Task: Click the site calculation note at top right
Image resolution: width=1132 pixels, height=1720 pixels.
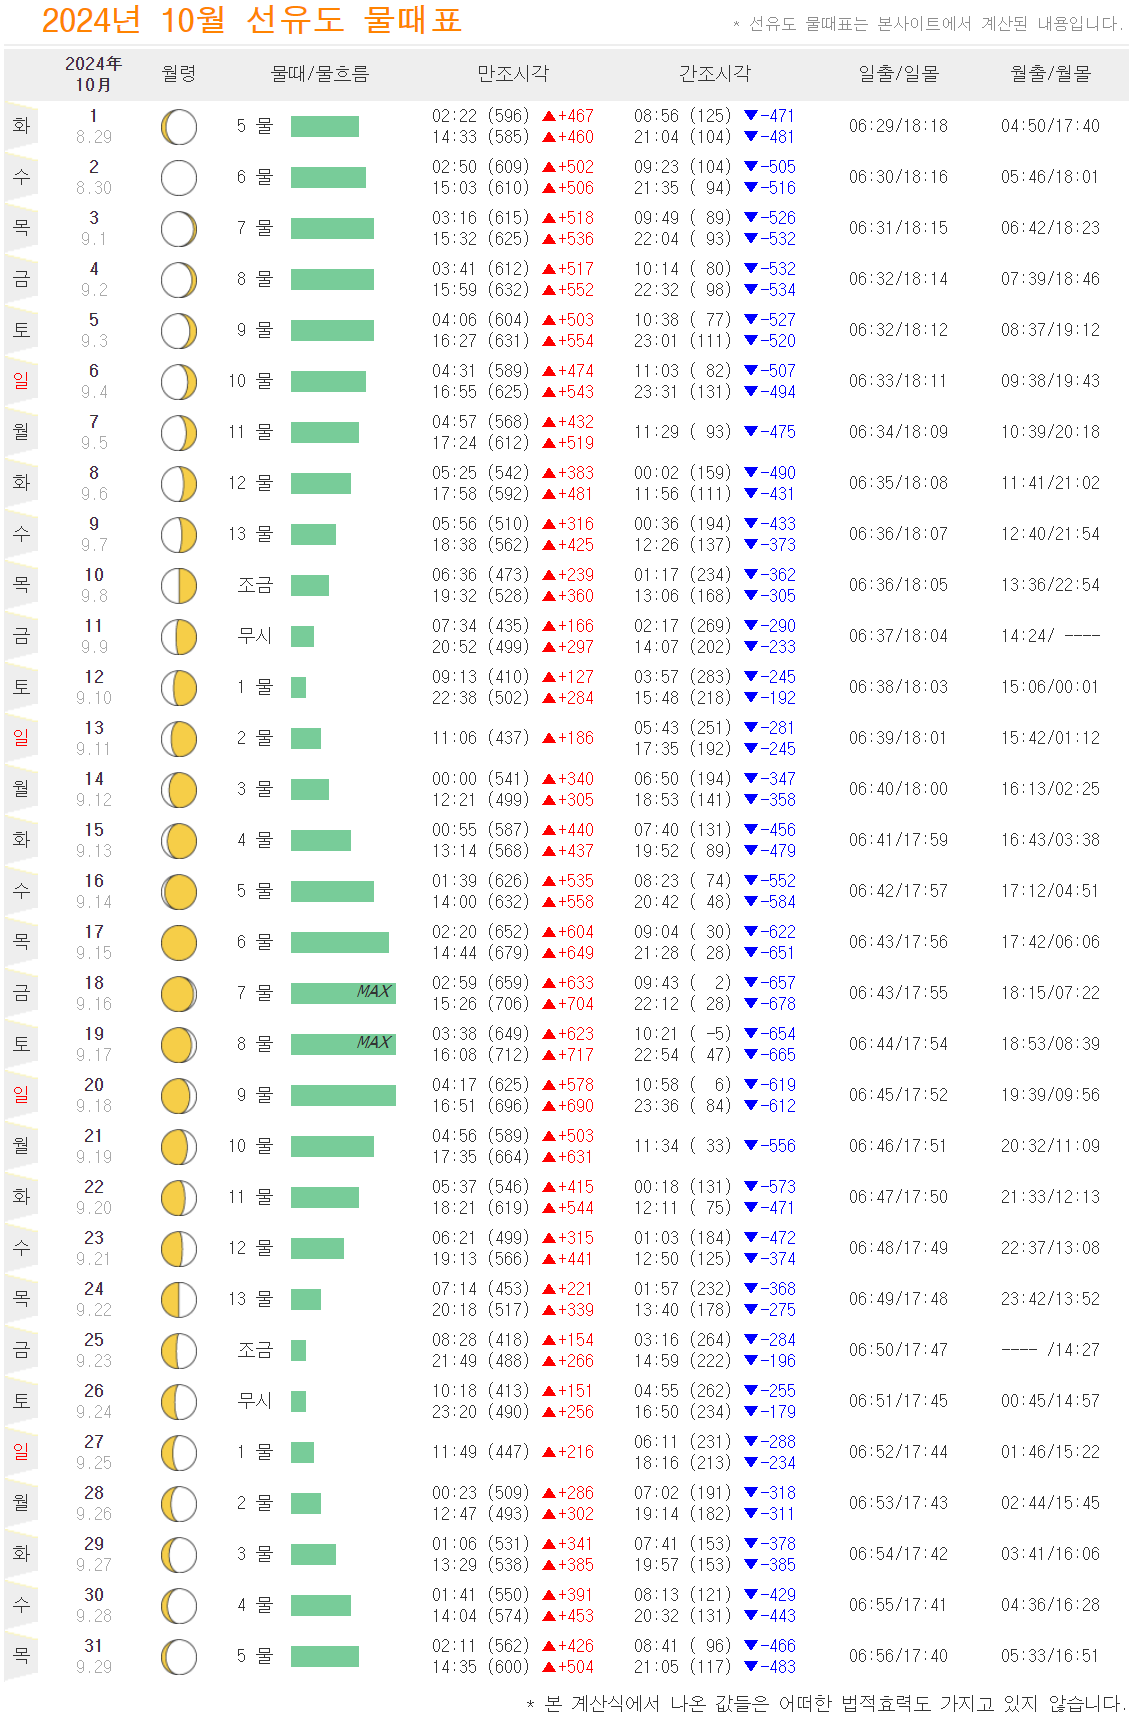Action: (x=929, y=23)
